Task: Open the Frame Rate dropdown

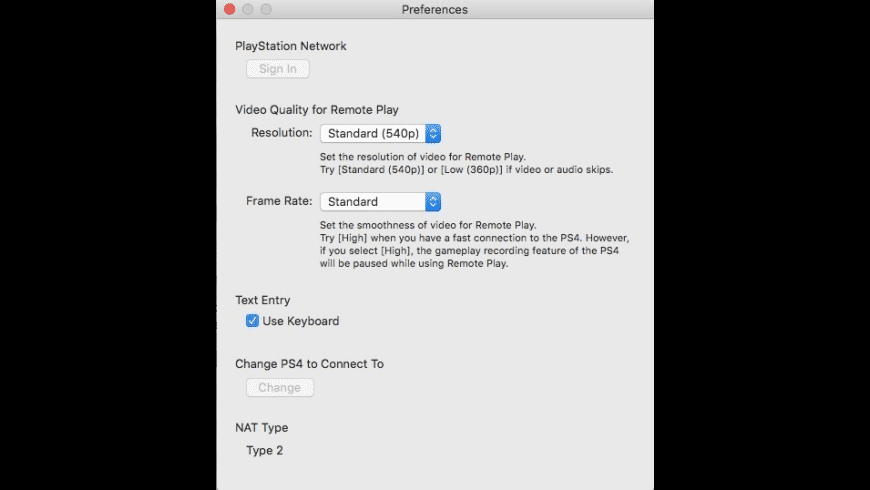Action: pyautogui.click(x=380, y=201)
